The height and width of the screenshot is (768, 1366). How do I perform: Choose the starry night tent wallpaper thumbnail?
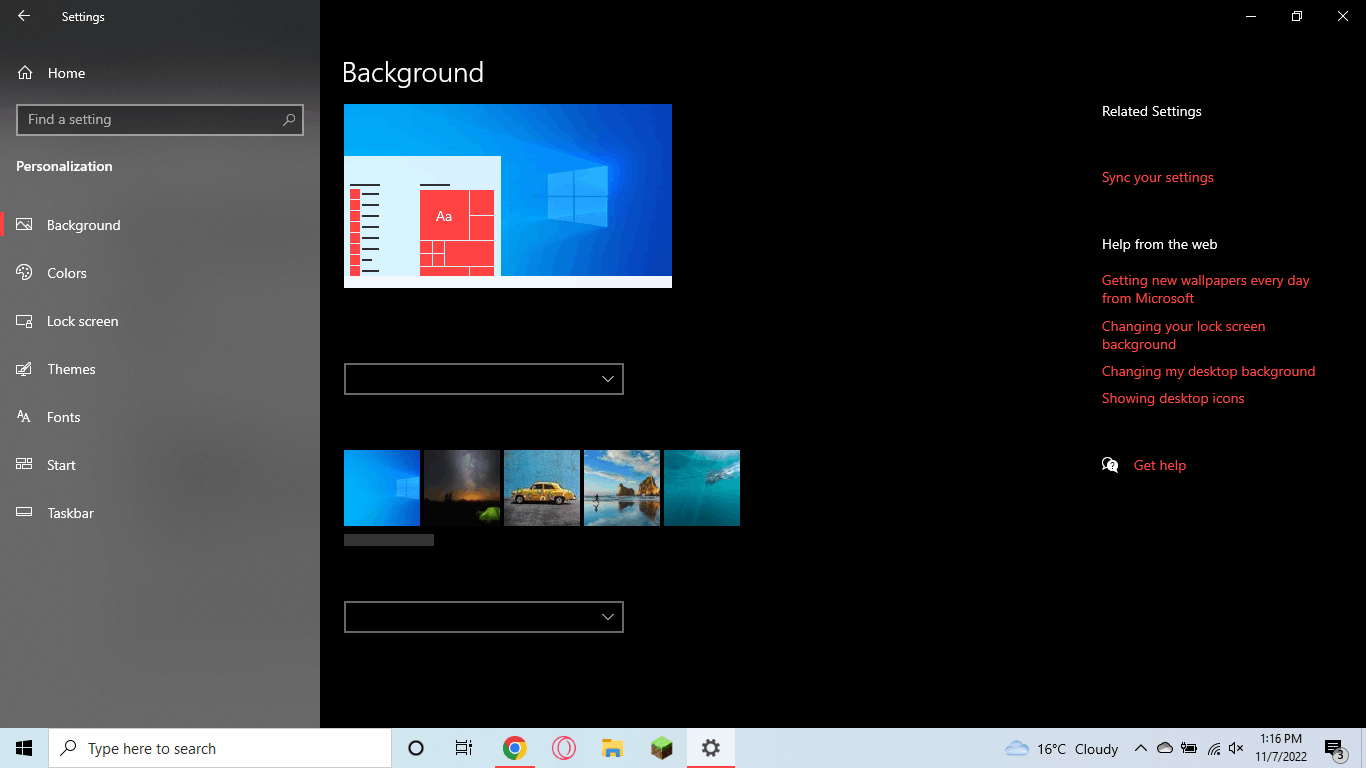click(x=462, y=488)
